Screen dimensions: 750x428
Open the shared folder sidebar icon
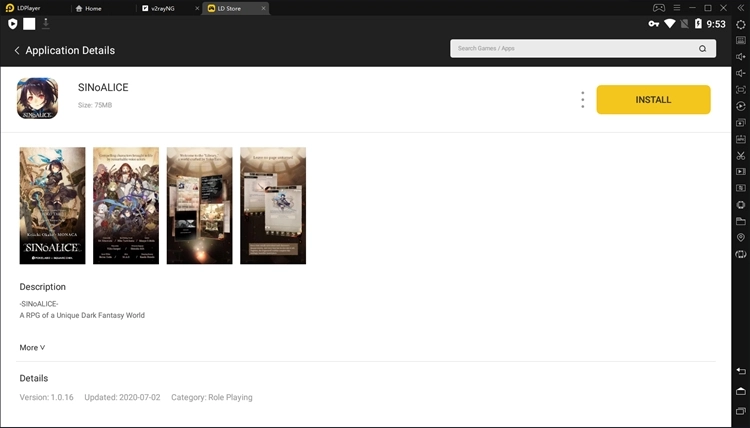click(x=740, y=221)
